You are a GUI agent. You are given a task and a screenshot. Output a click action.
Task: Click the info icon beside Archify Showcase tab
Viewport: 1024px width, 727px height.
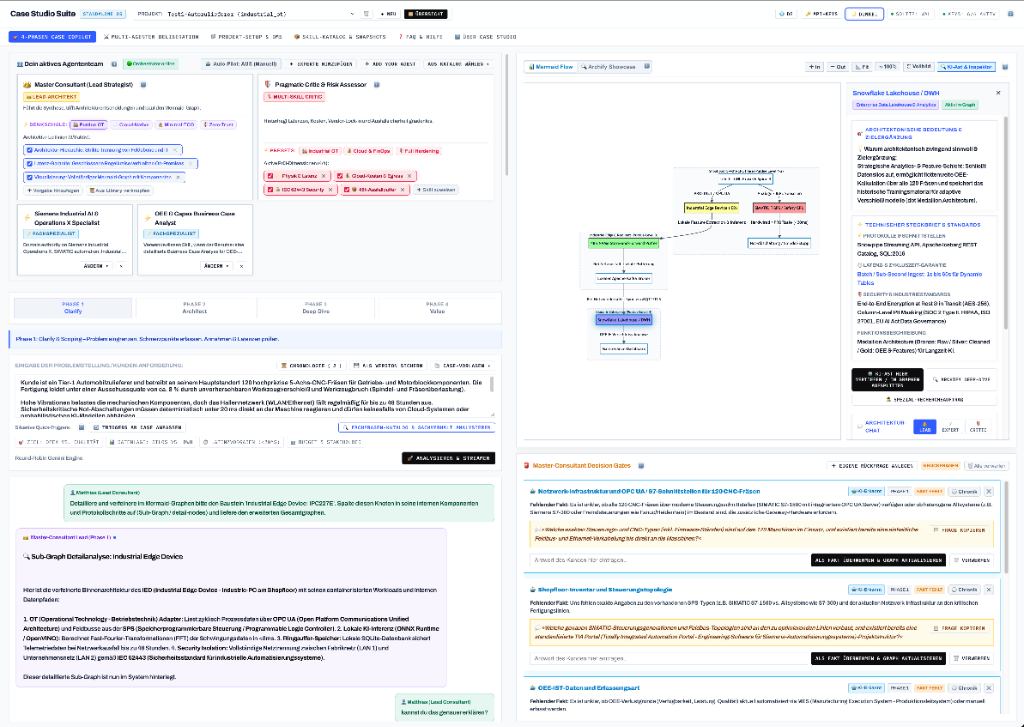(647, 67)
